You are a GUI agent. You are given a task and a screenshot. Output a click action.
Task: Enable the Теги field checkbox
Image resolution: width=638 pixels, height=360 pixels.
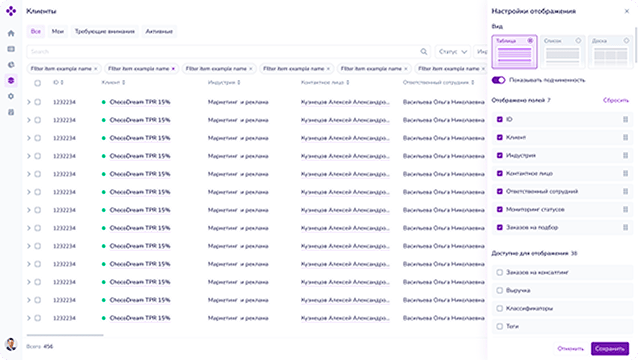pyautogui.click(x=500, y=326)
